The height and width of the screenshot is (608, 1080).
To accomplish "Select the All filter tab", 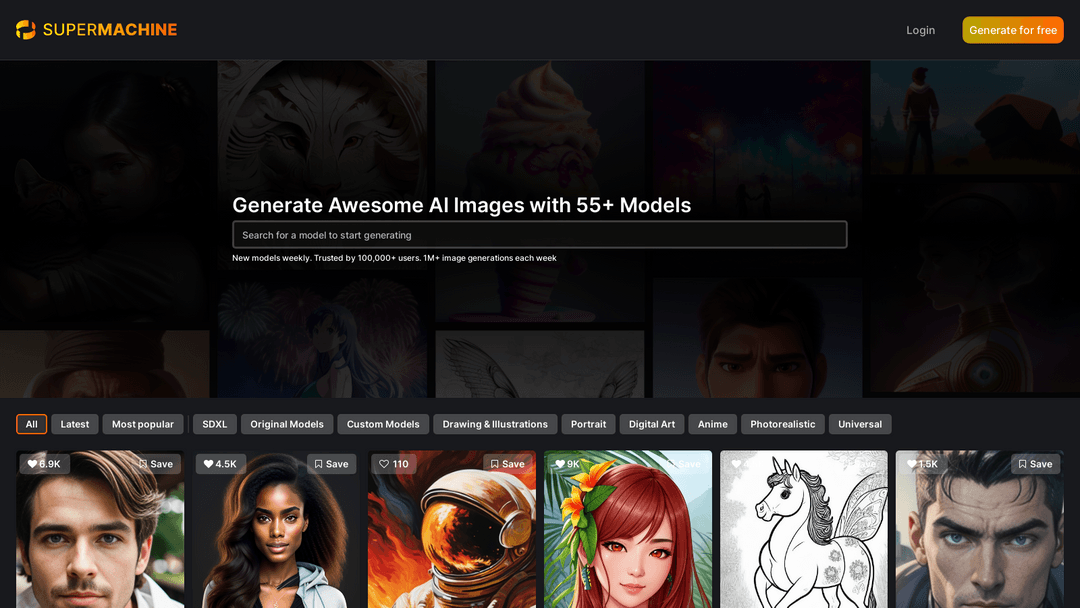I will (x=32, y=424).
